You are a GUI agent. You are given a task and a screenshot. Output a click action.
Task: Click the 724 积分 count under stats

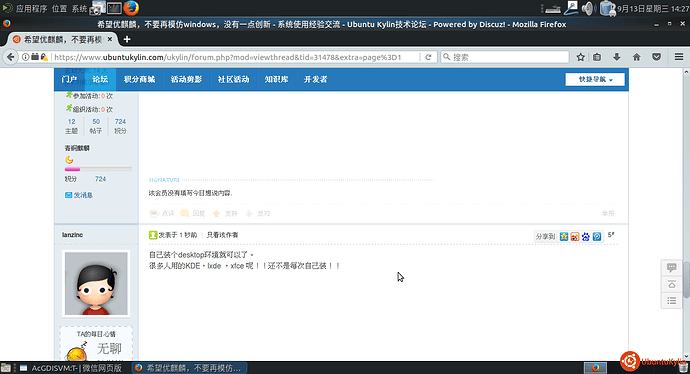click(x=120, y=121)
